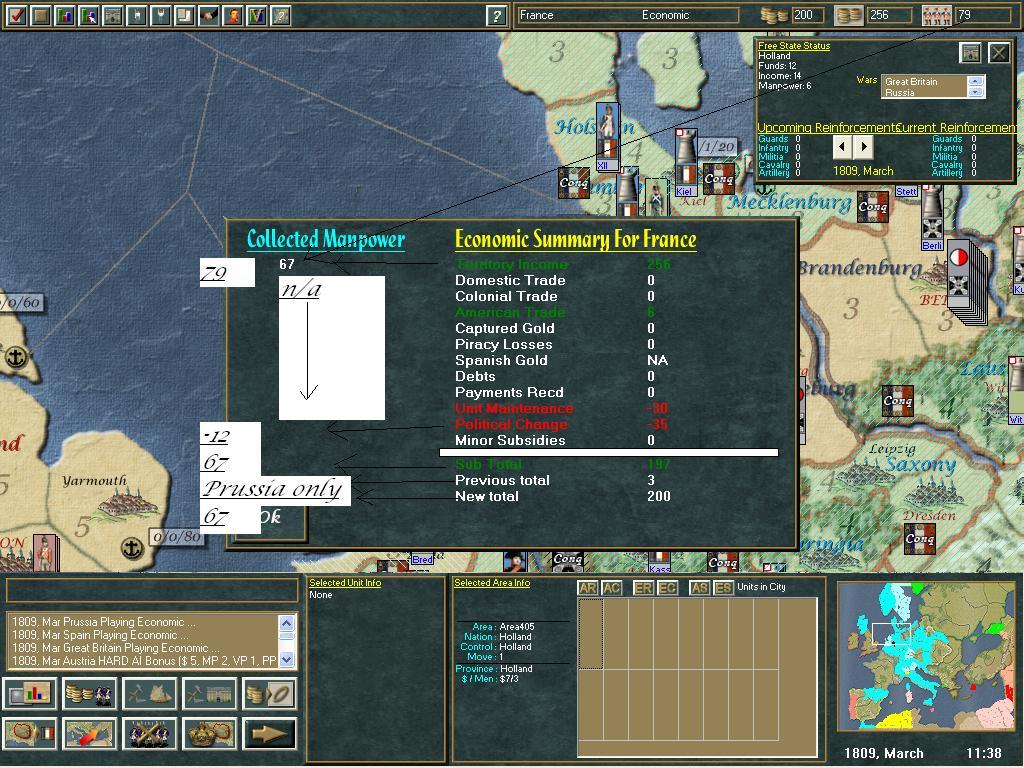This screenshot has height=768, width=1024.
Task: Select the AS units tab
Action: (699, 588)
